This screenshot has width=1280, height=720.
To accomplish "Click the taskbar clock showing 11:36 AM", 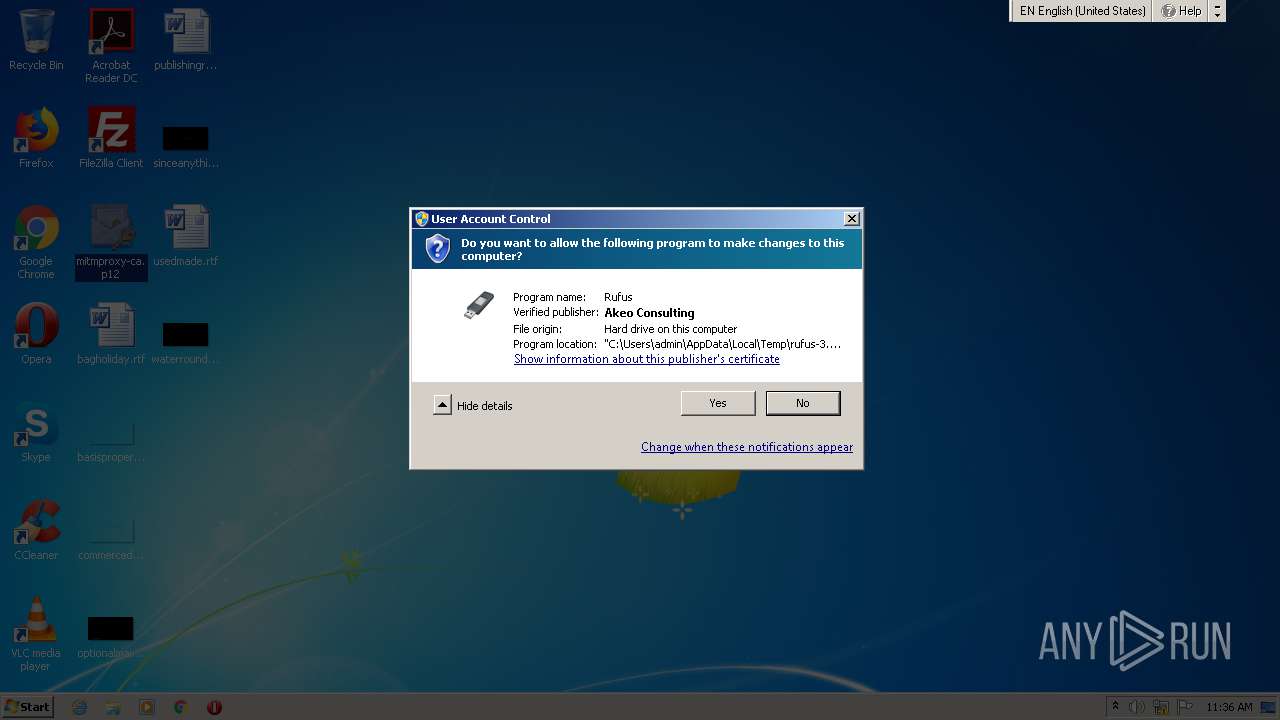I will click(1229, 707).
